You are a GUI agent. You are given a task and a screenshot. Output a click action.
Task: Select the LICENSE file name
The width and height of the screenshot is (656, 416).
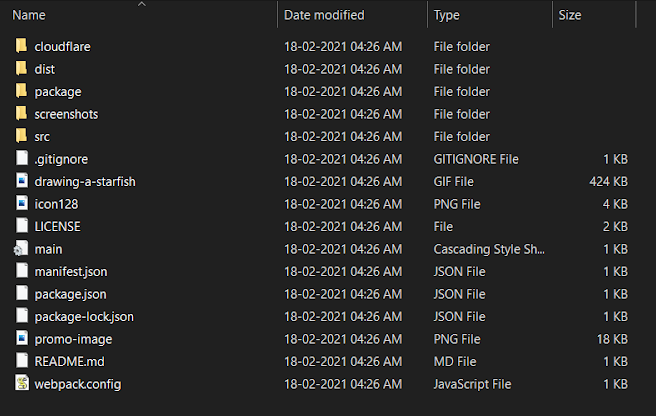point(57,226)
